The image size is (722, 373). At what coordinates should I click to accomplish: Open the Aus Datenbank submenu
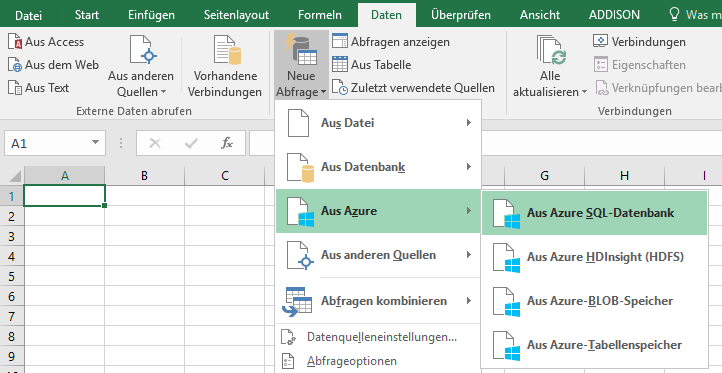click(378, 167)
